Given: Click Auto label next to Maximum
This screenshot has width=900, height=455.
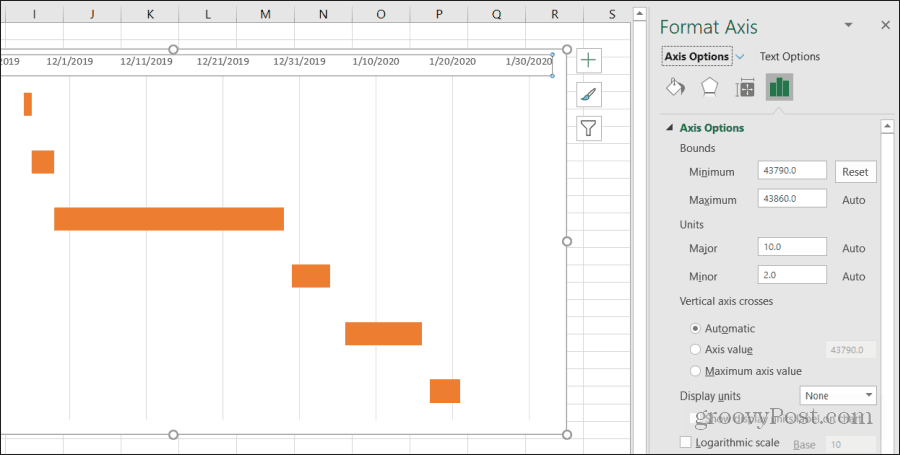Looking at the screenshot, I should point(854,200).
